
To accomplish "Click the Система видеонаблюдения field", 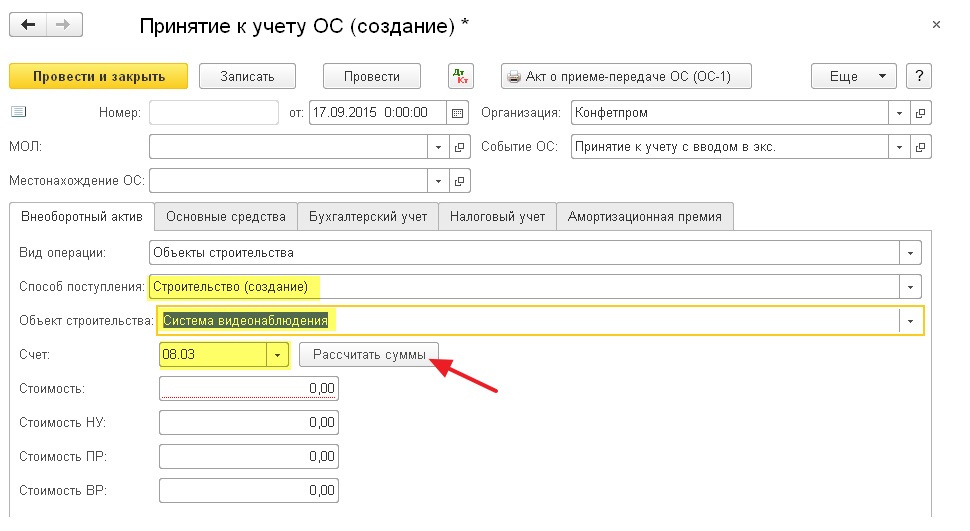I will click(530, 321).
